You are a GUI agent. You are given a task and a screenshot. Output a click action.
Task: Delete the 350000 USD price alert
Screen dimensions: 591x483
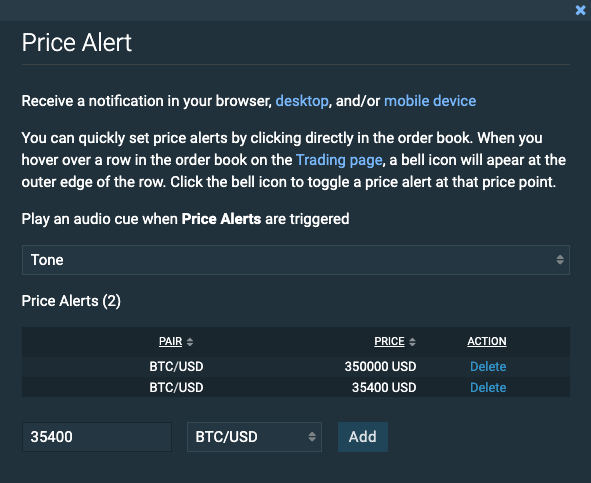(x=488, y=366)
